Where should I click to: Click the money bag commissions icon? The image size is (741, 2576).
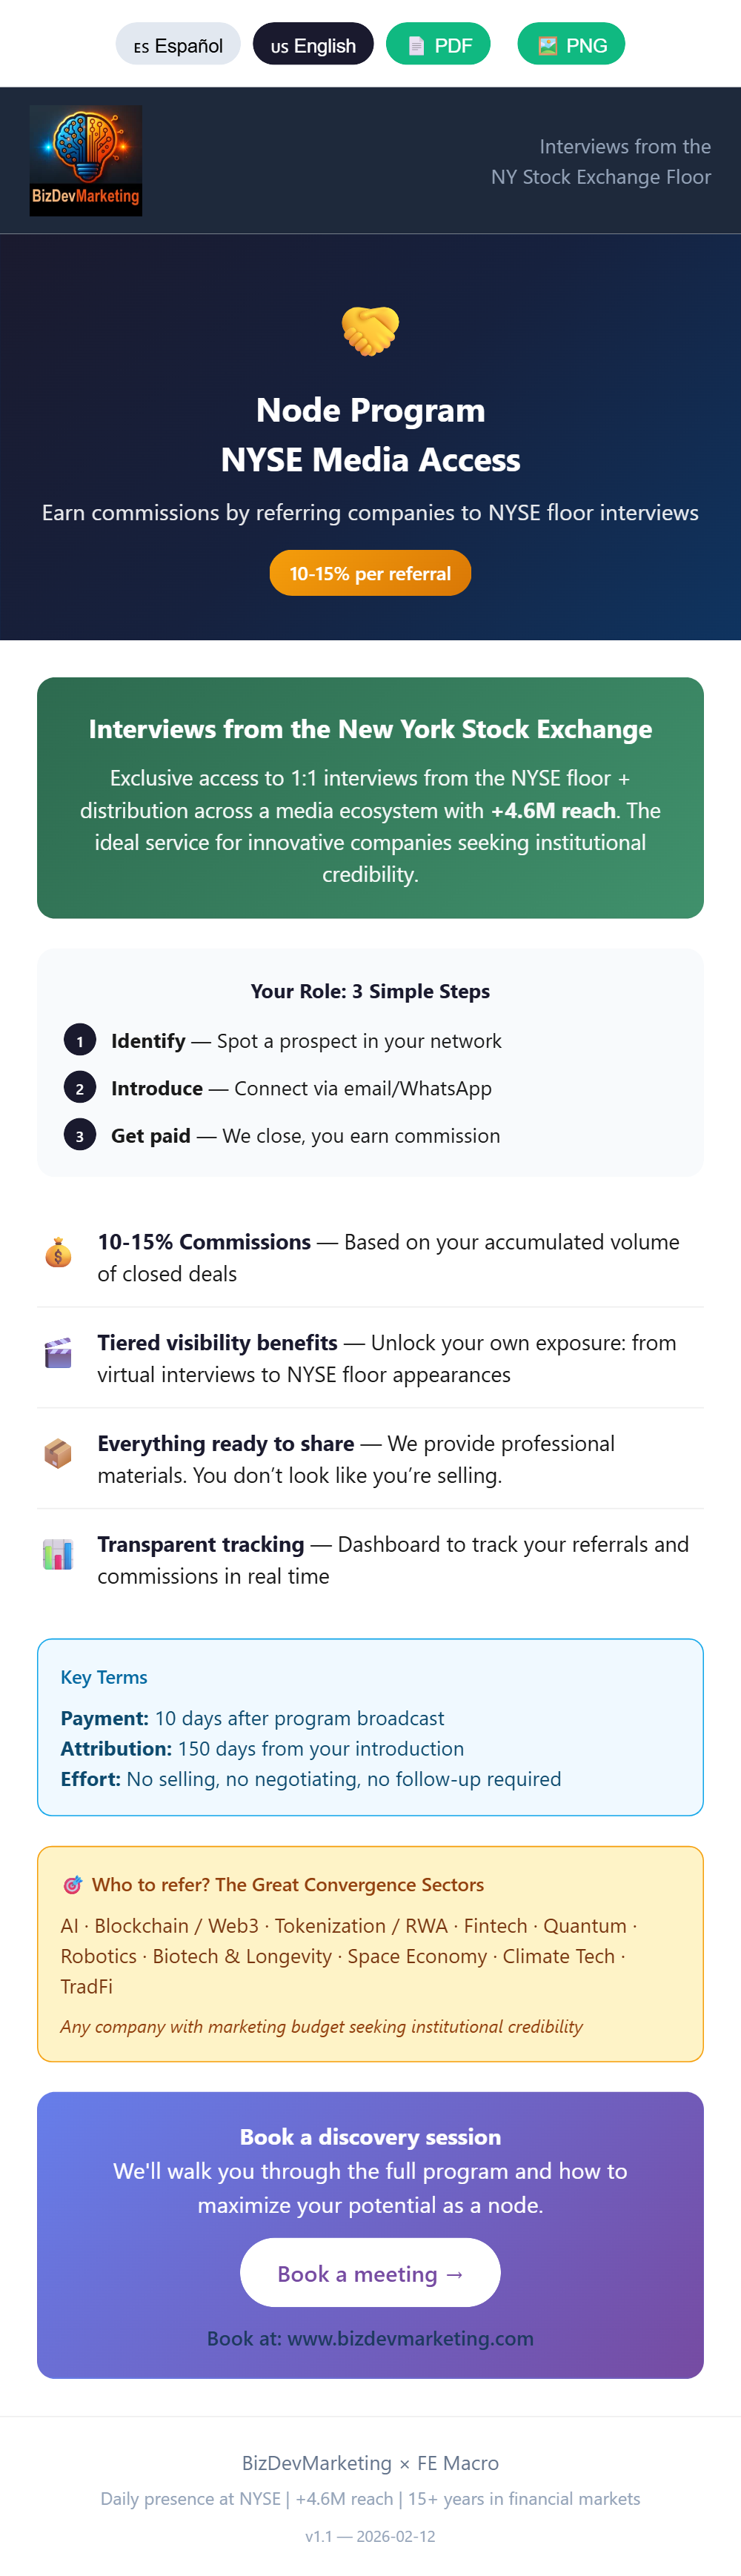[x=58, y=1252]
